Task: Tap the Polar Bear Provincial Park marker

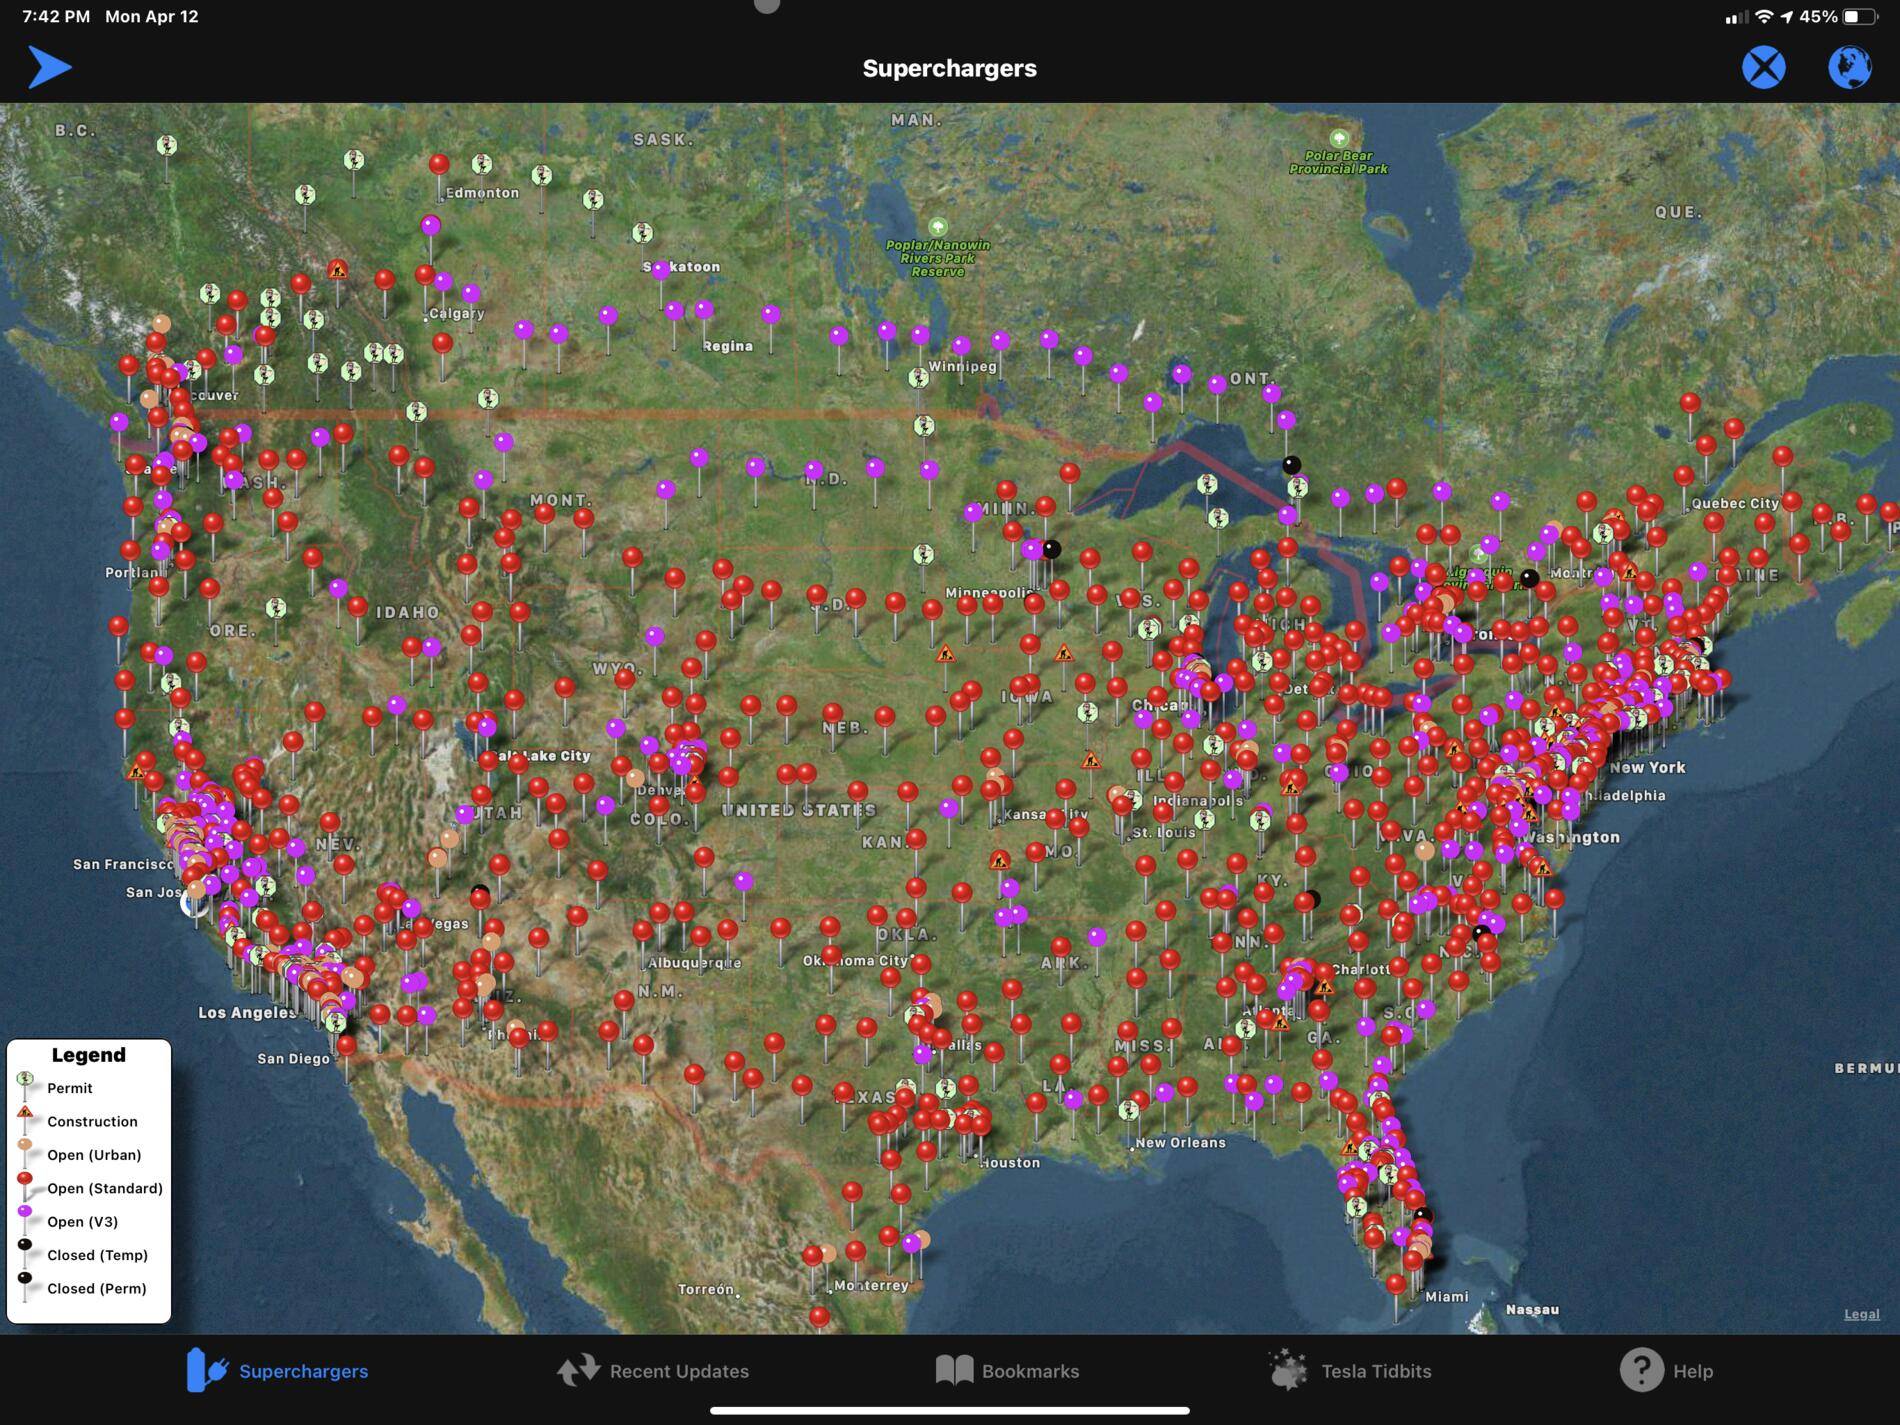Action: coord(1339,138)
